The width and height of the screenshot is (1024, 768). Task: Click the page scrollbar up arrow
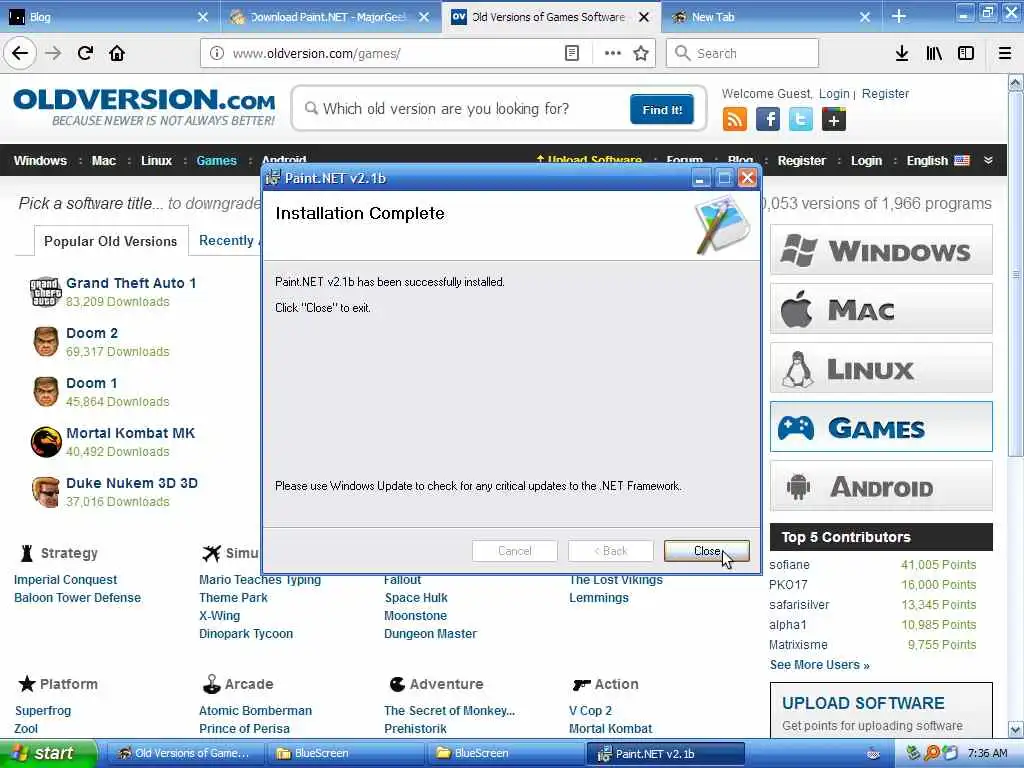click(x=1016, y=83)
